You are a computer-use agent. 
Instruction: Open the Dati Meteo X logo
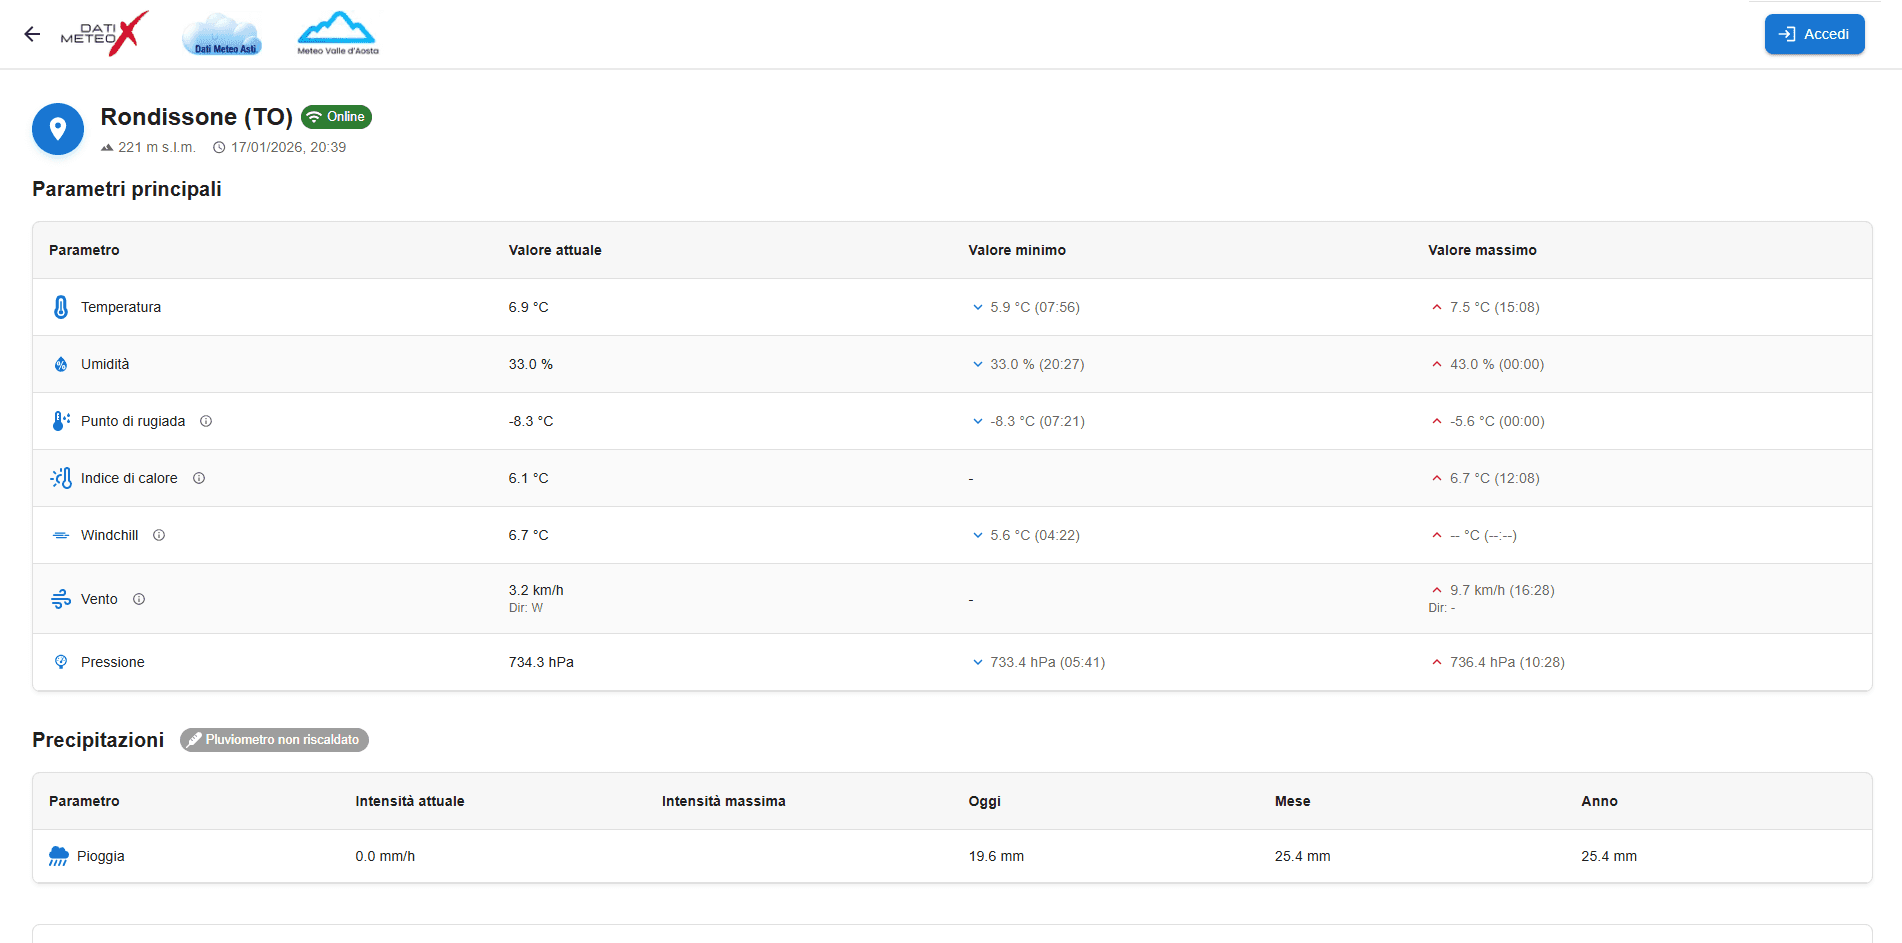pyautogui.click(x=105, y=34)
